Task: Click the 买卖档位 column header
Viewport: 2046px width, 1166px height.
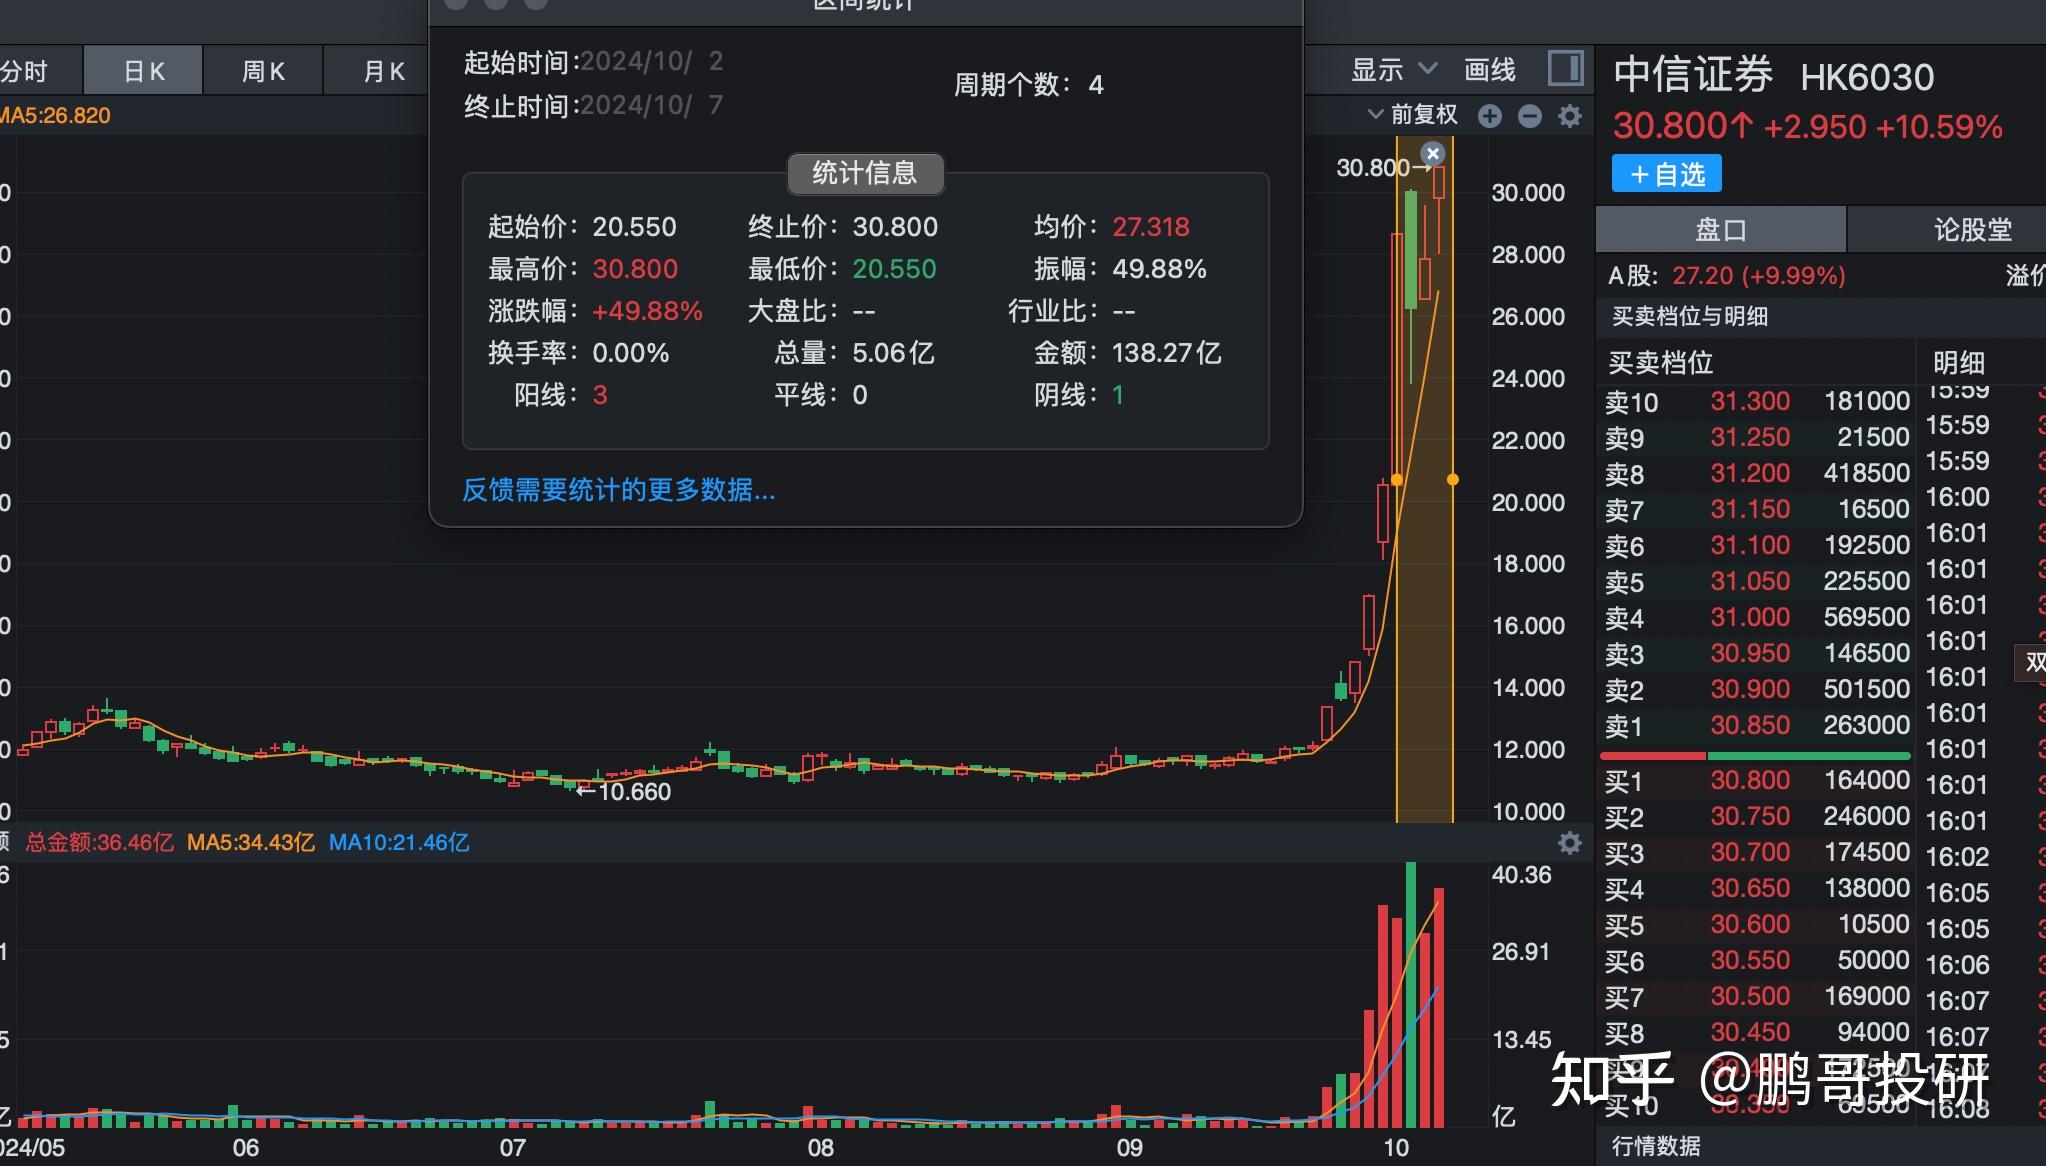Action: [x=1660, y=363]
